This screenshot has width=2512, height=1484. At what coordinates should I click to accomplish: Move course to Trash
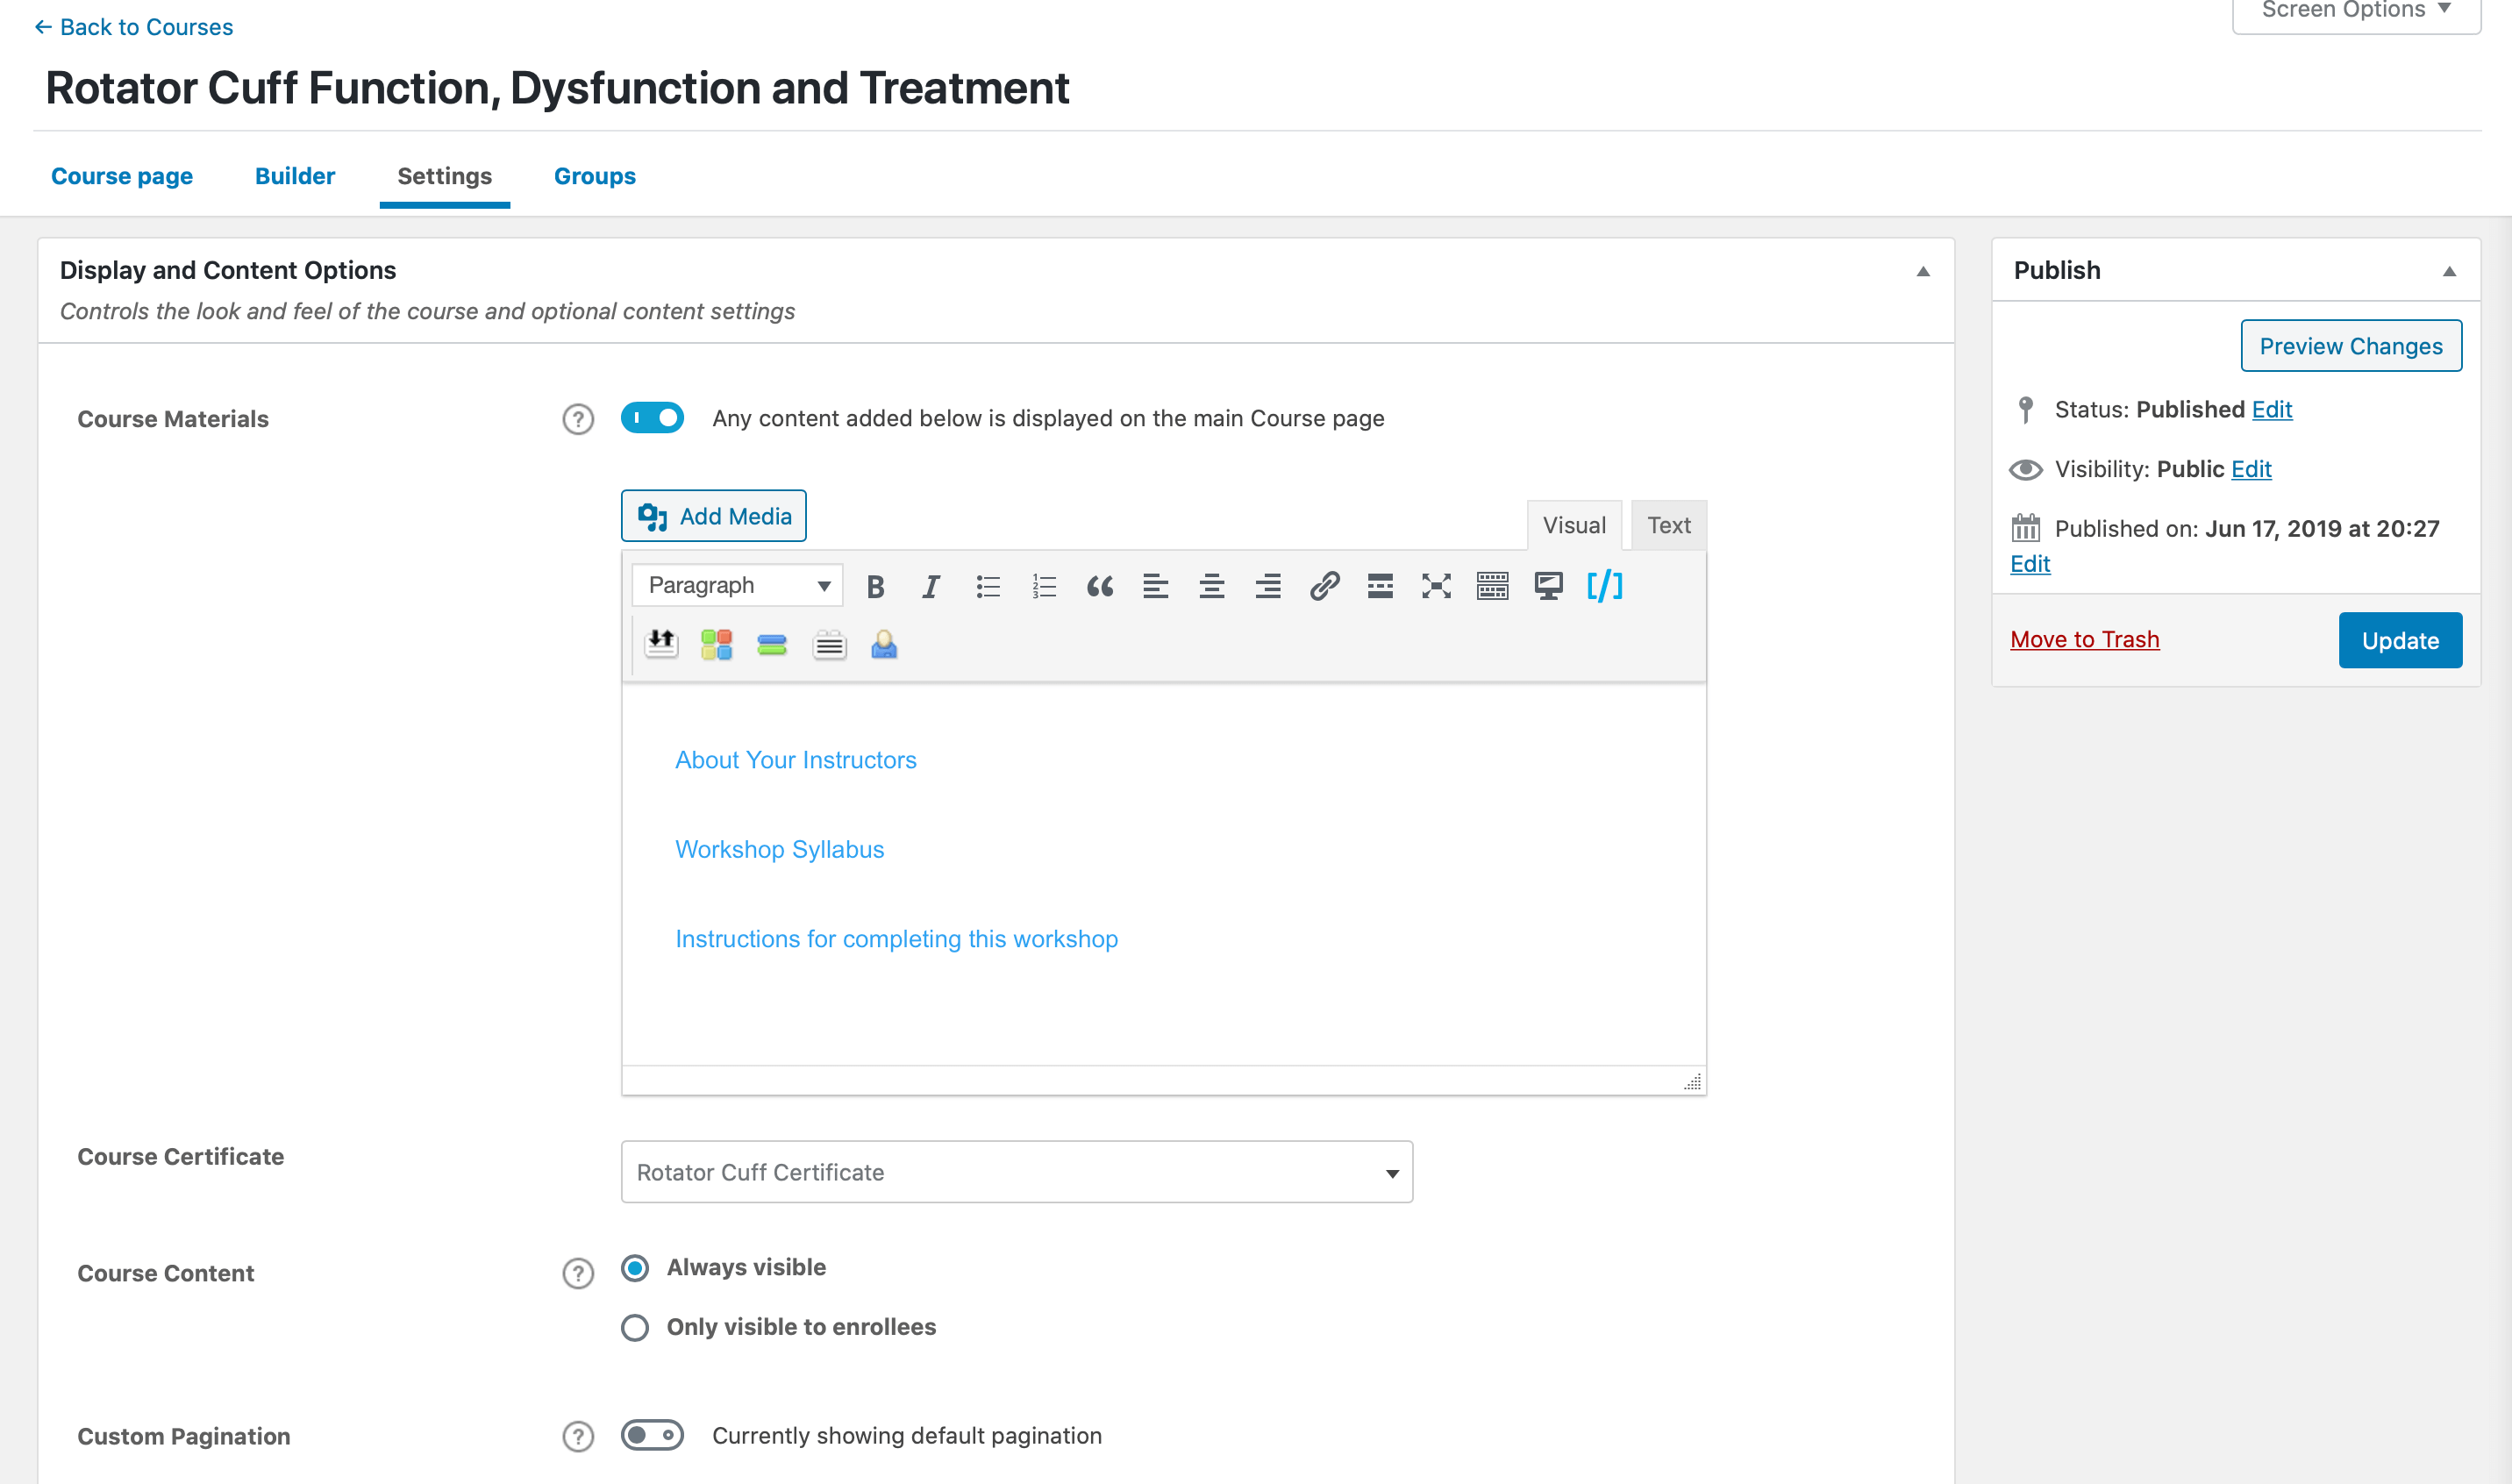(x=2085, y=639)
